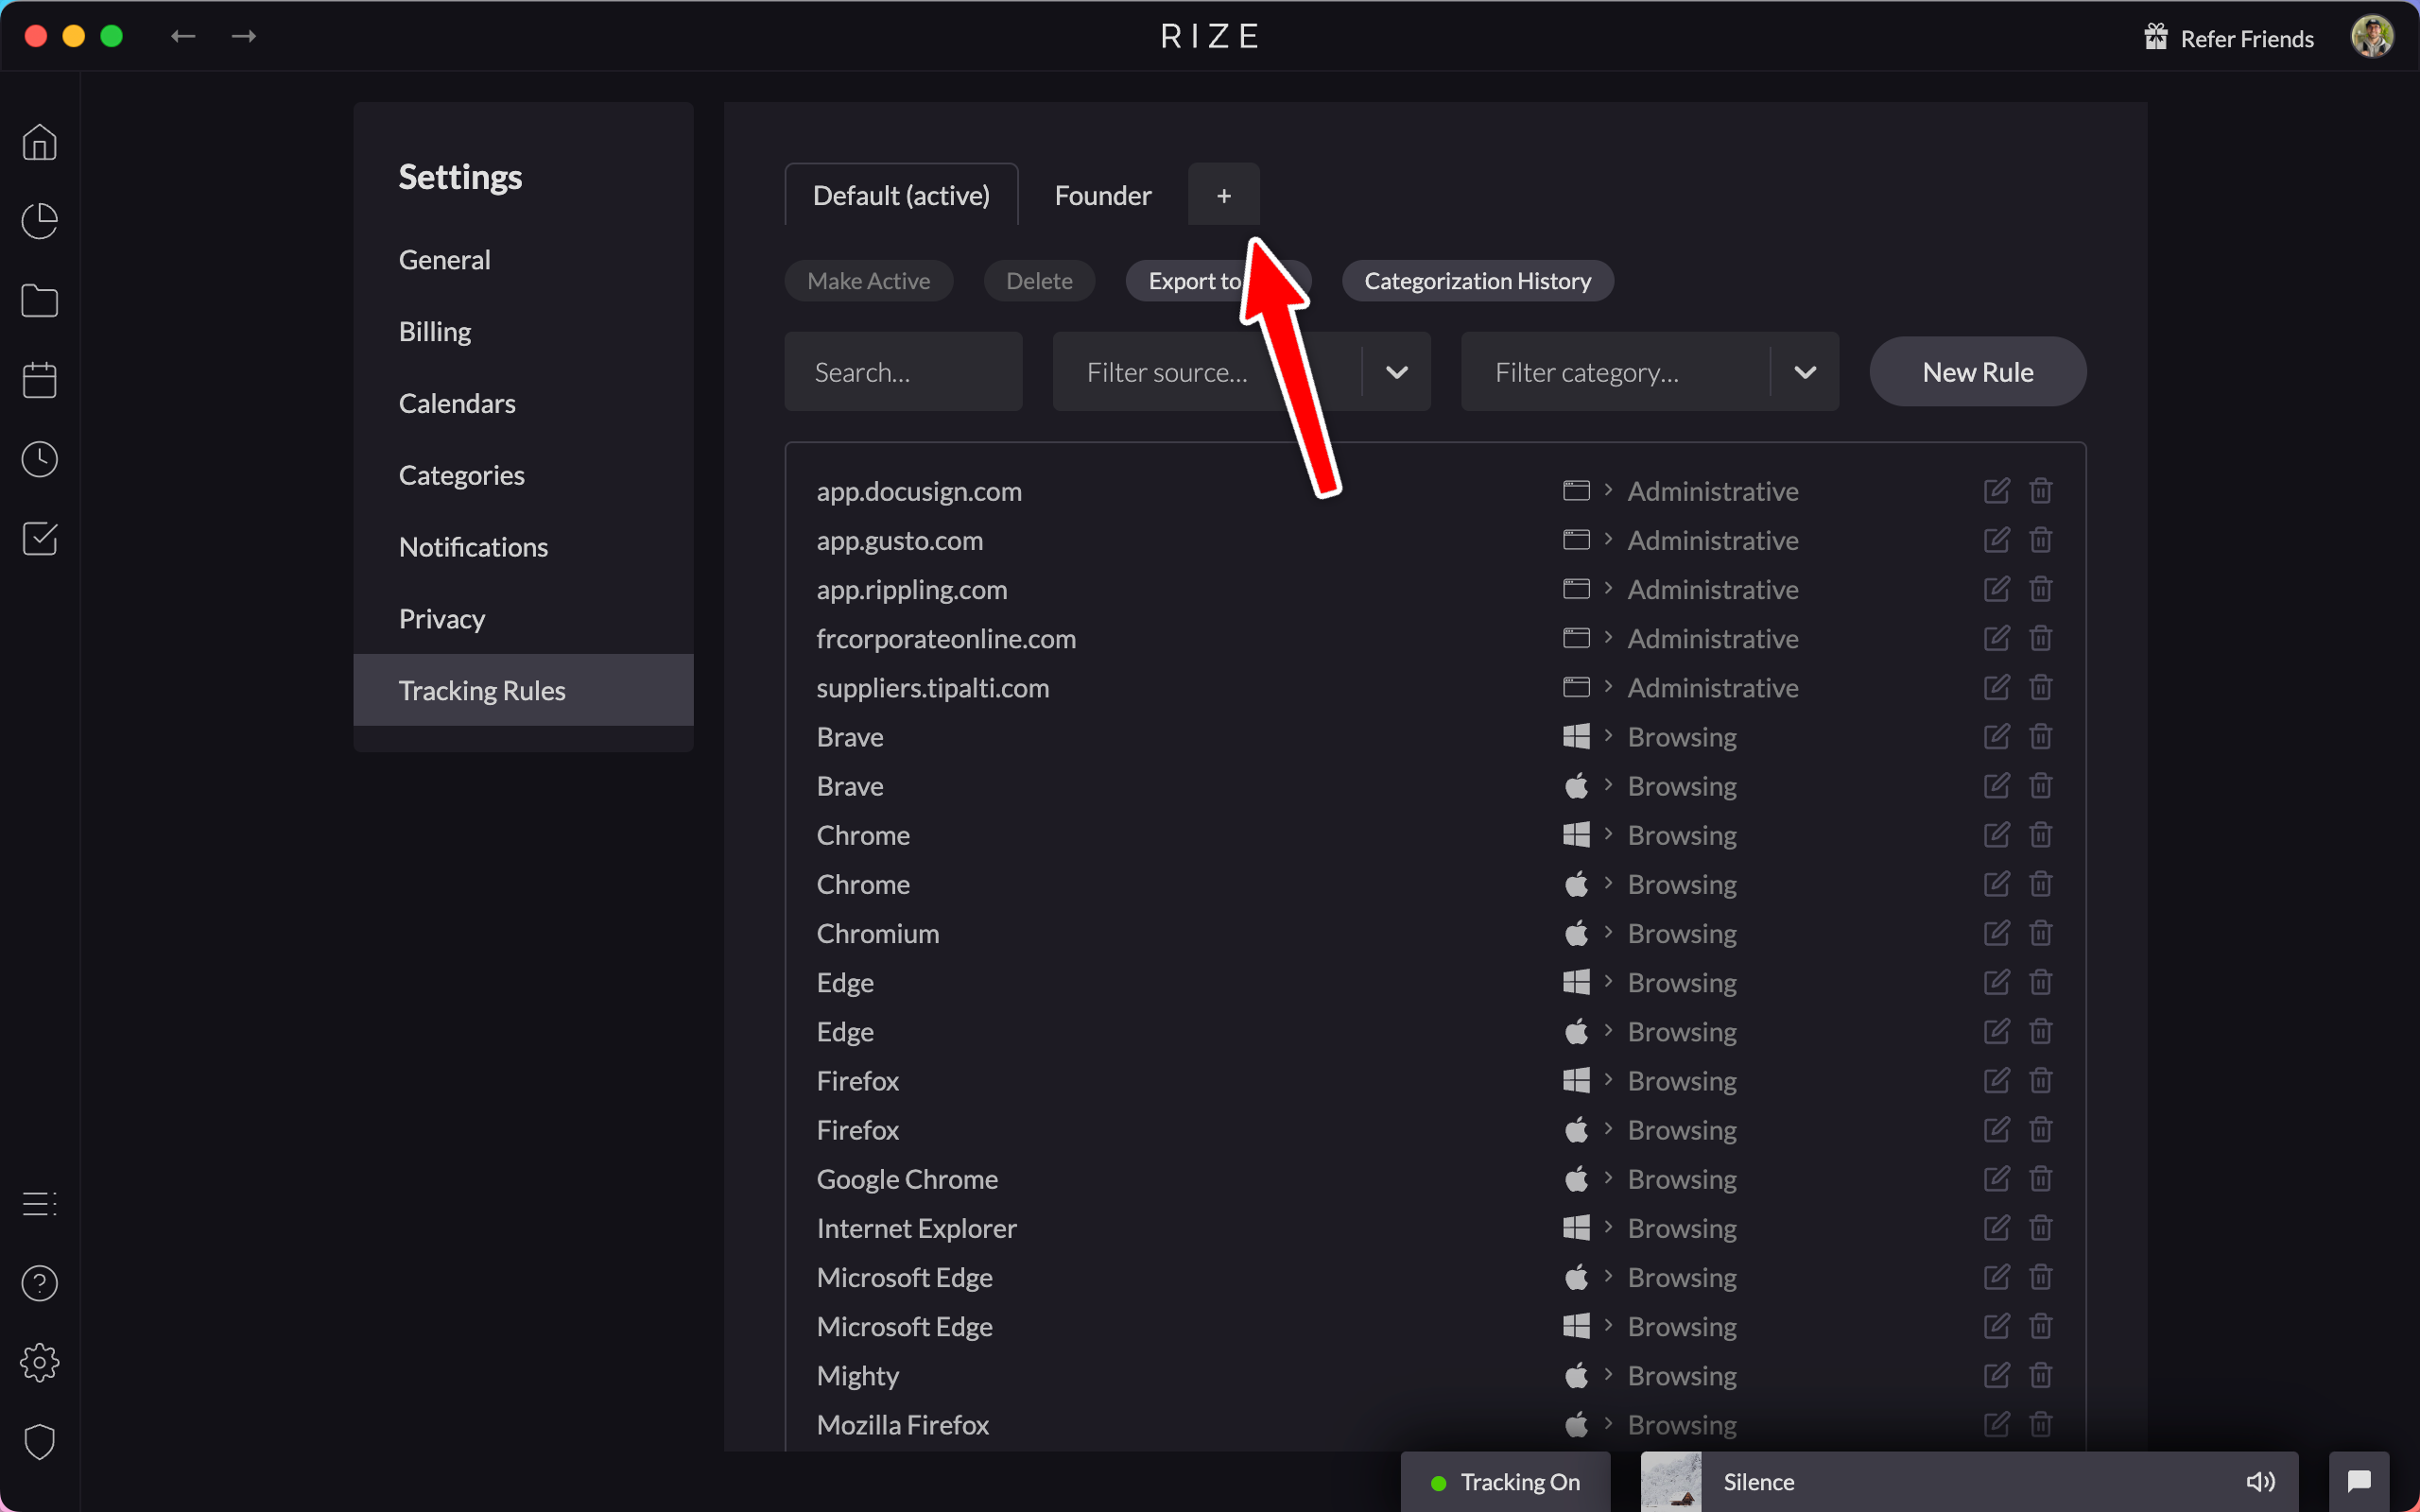This screenshot has height=1512, width=2420.
Task: Open the Categories settings page
Action: (461, 475)
